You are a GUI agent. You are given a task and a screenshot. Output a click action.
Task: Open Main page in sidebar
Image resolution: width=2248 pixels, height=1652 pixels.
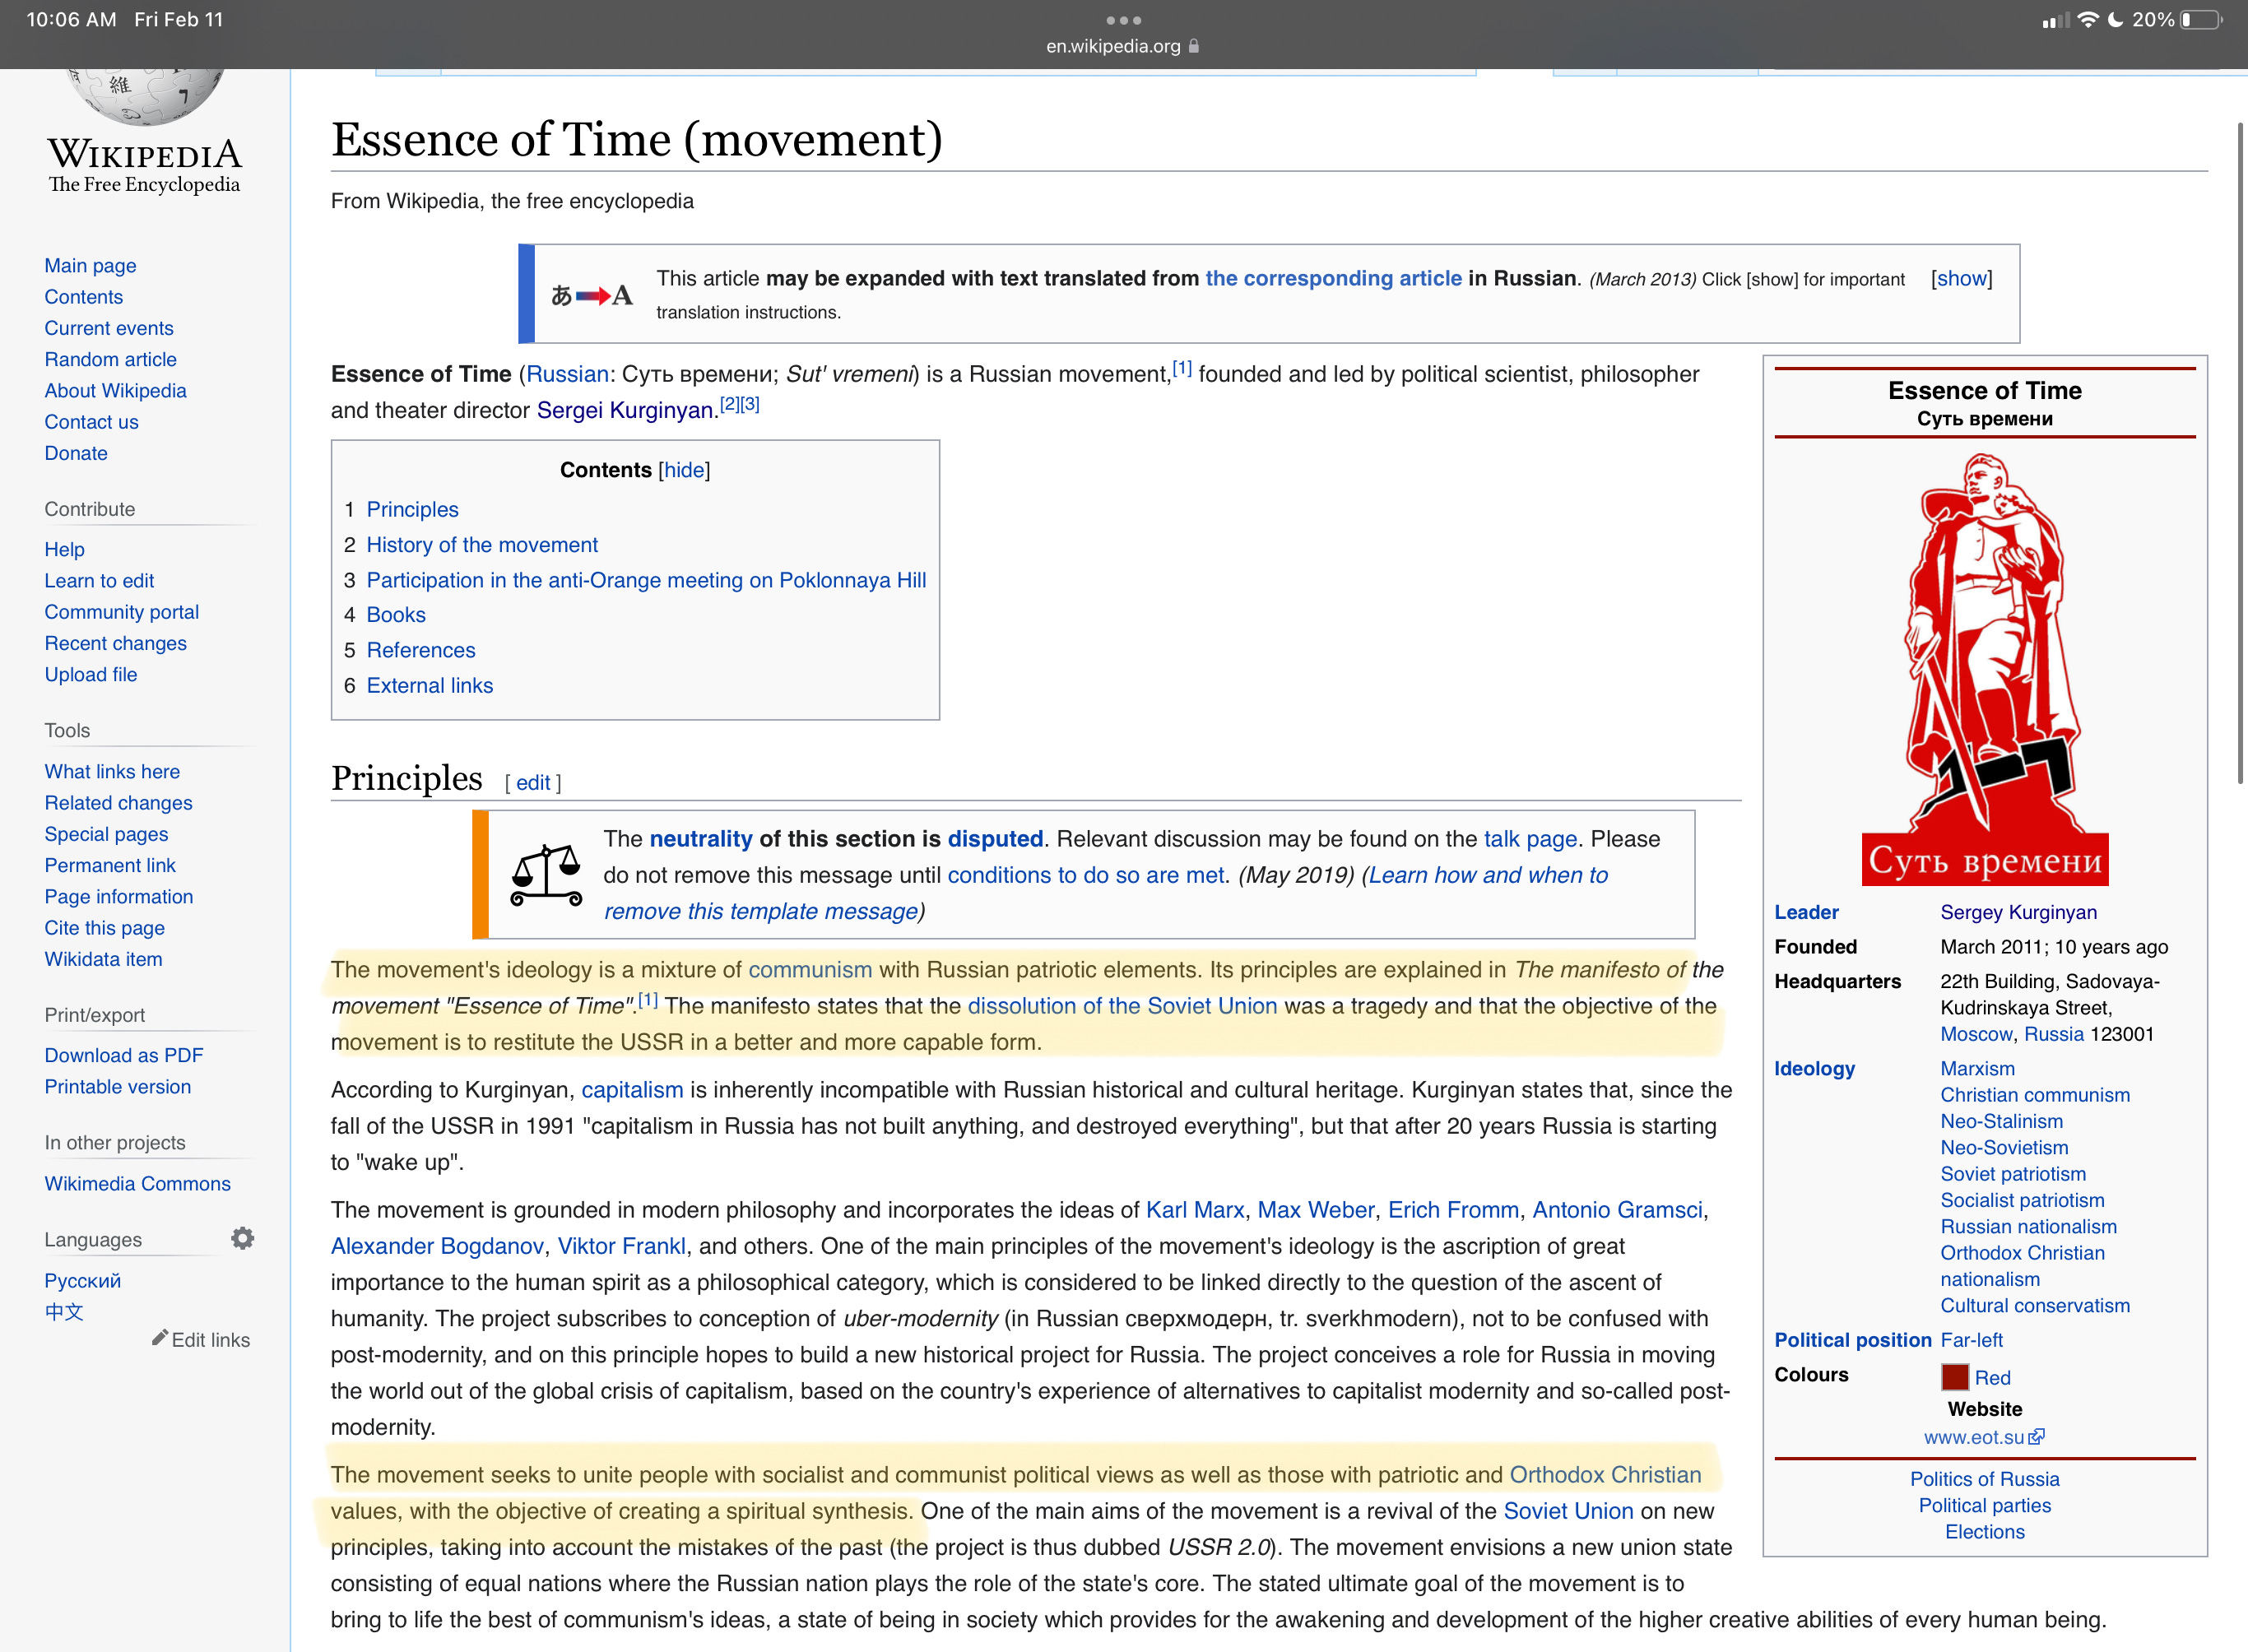point(90,265)
